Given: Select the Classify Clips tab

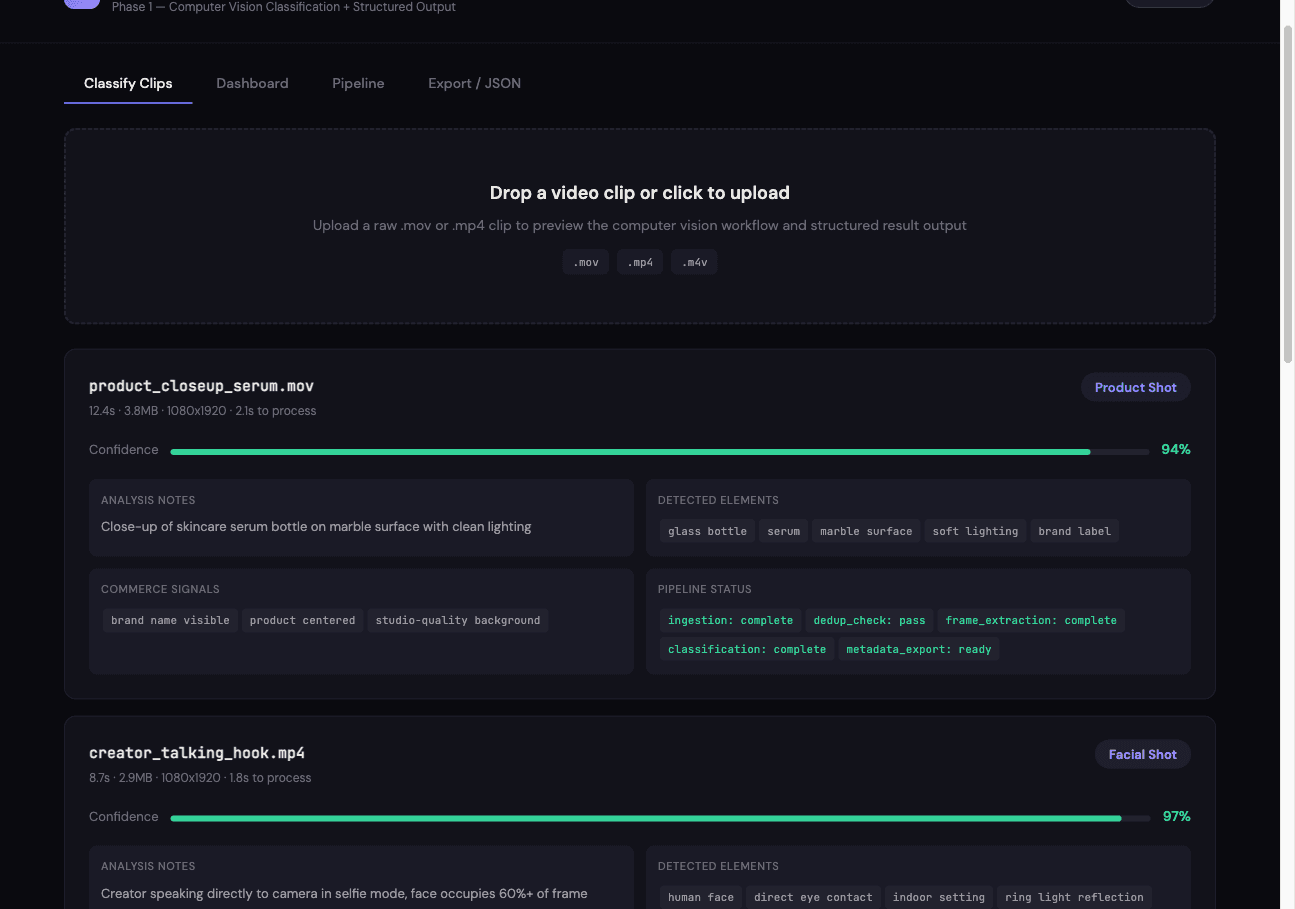Looking at the screenshot, I should pyautogui.click(x=128, y=83).
